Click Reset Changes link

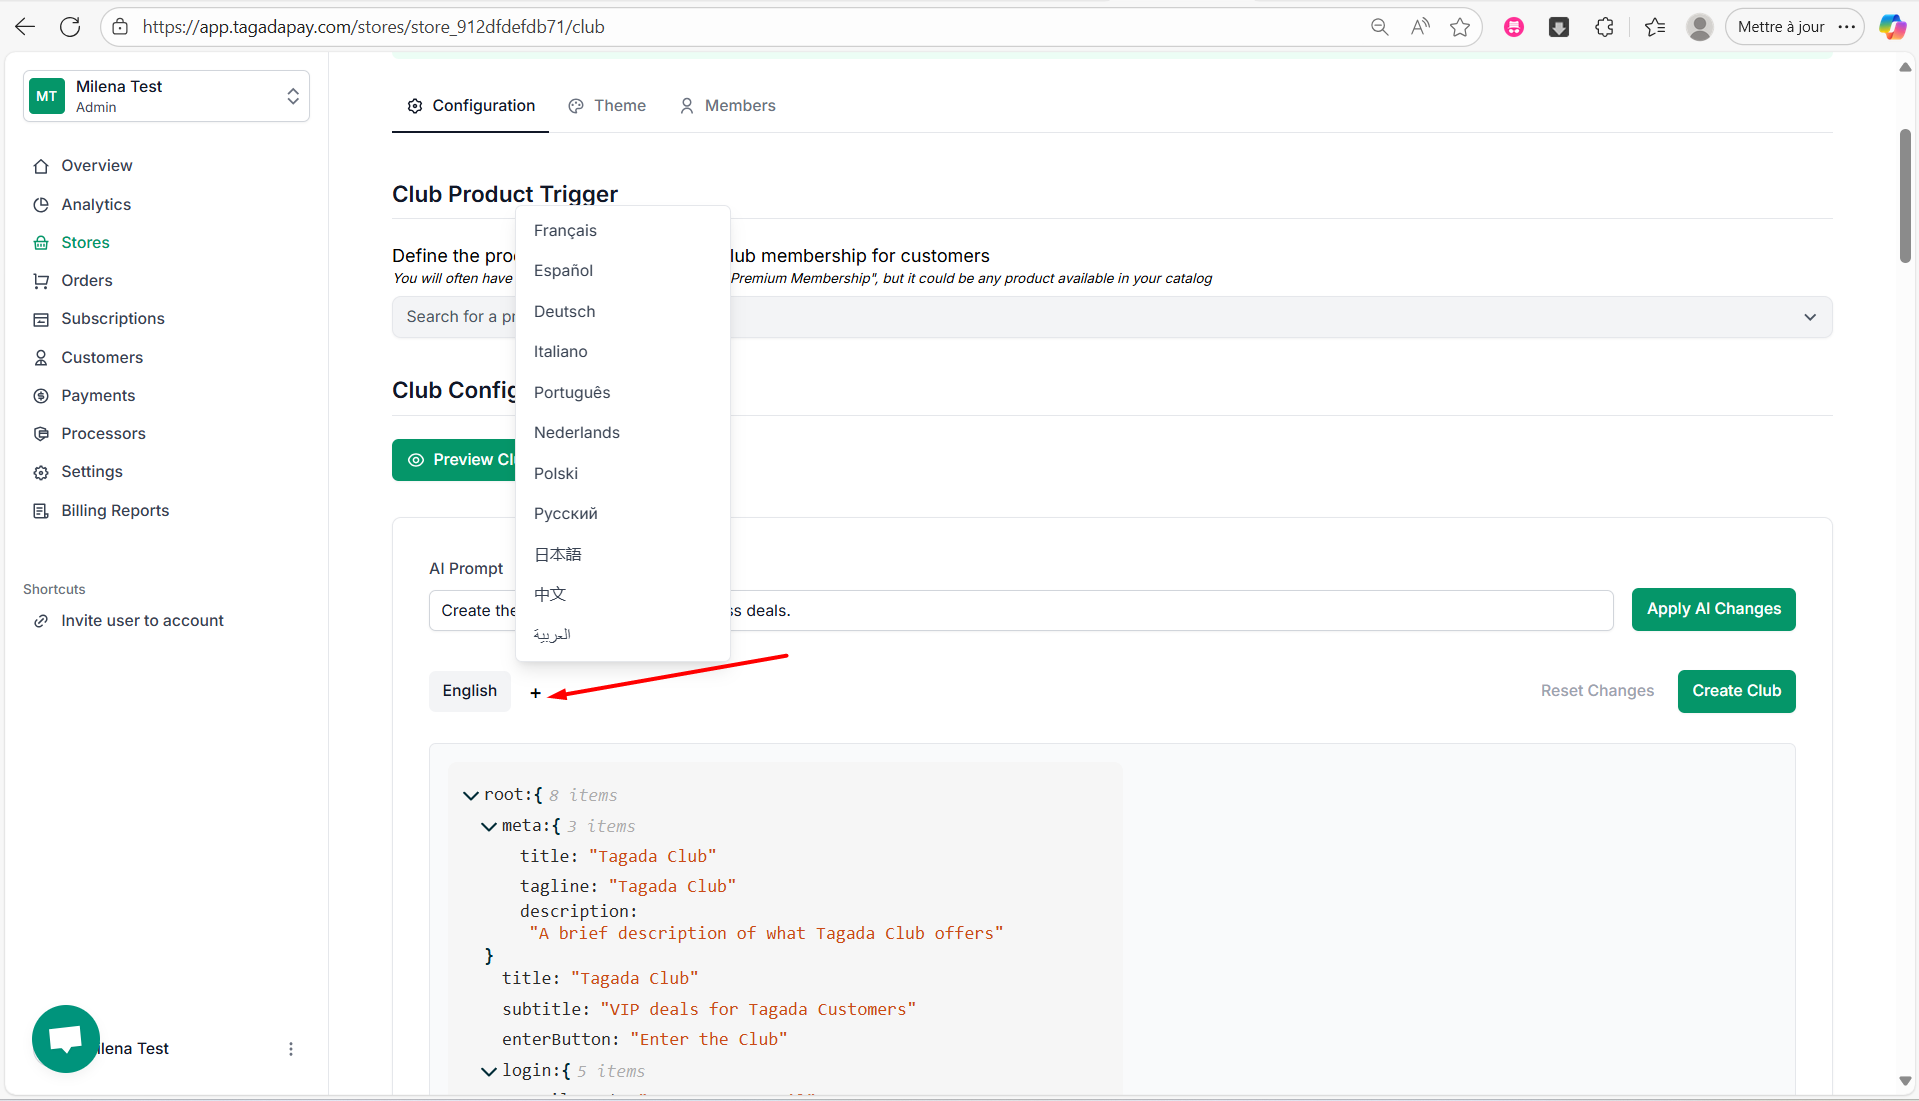tap(1597, 691)
